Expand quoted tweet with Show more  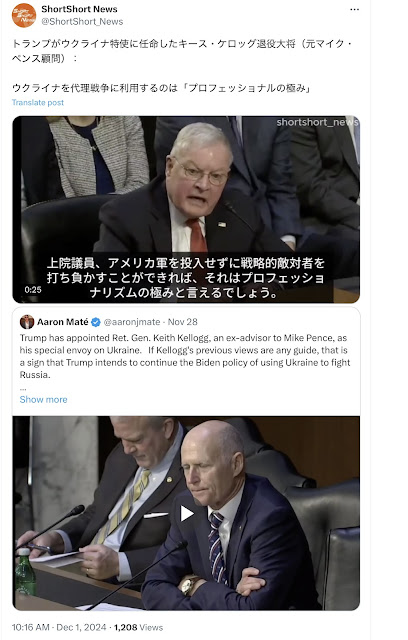pos(43,400)
